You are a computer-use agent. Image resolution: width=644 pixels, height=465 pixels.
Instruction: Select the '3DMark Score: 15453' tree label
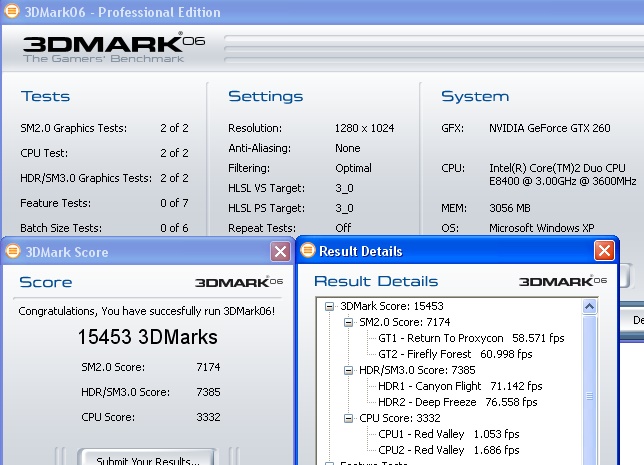coord(392,306)
